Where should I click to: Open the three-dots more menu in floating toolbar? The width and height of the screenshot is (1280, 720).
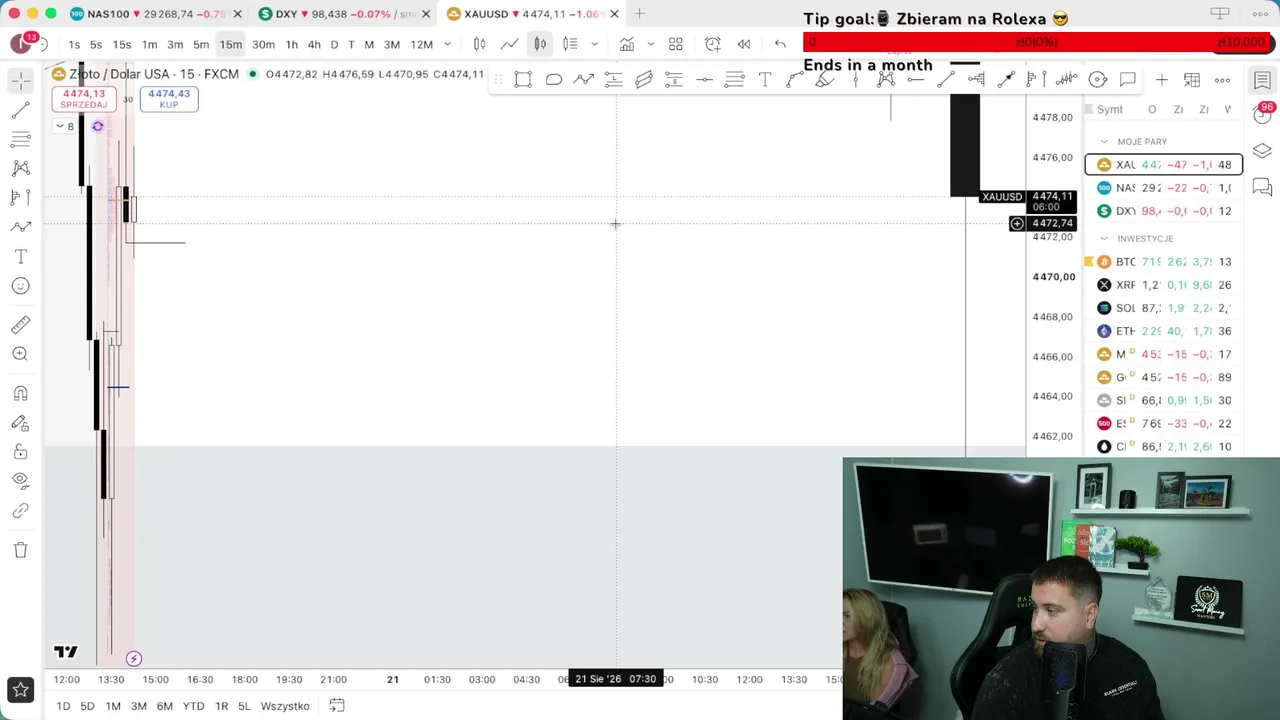click(1222, 80)
